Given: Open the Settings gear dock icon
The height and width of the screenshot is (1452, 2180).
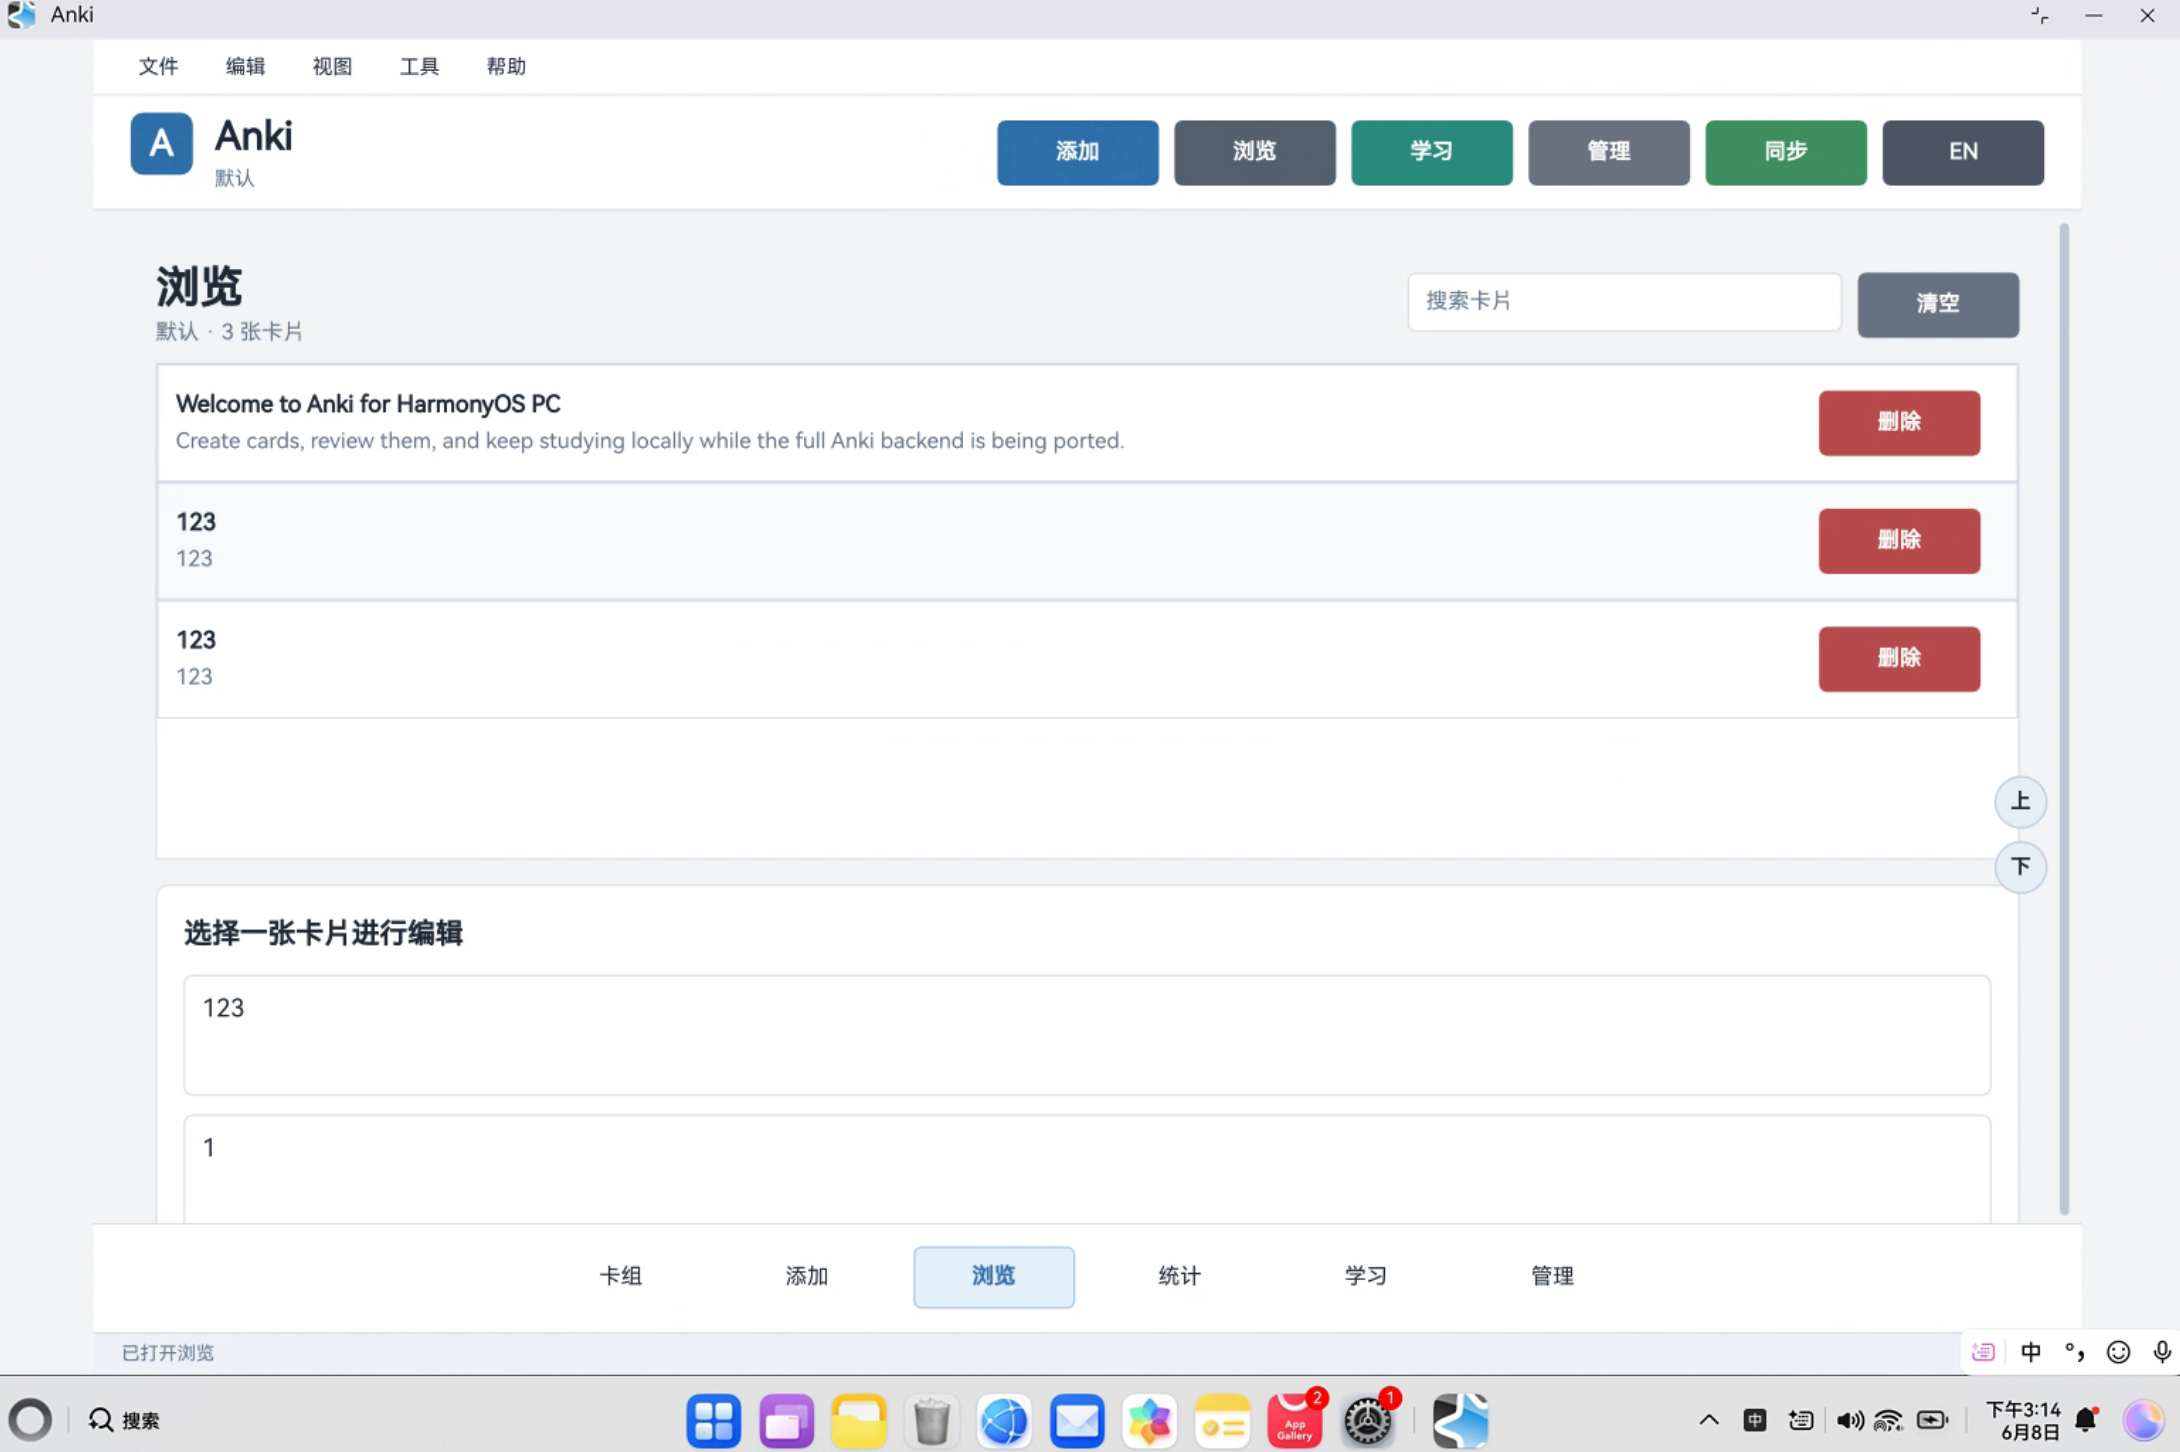Looking at the screenshot, I should tap(1368, 1420).
